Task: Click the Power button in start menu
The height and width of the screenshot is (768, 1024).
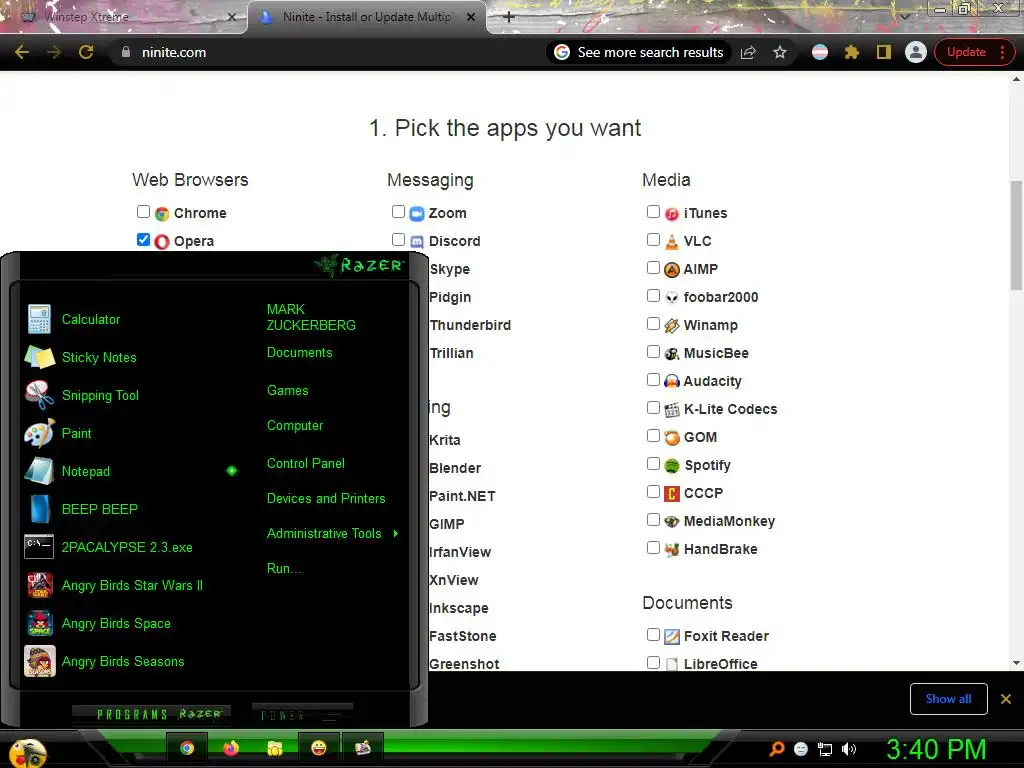Action: pyautogui.click(x=302, y=715)
